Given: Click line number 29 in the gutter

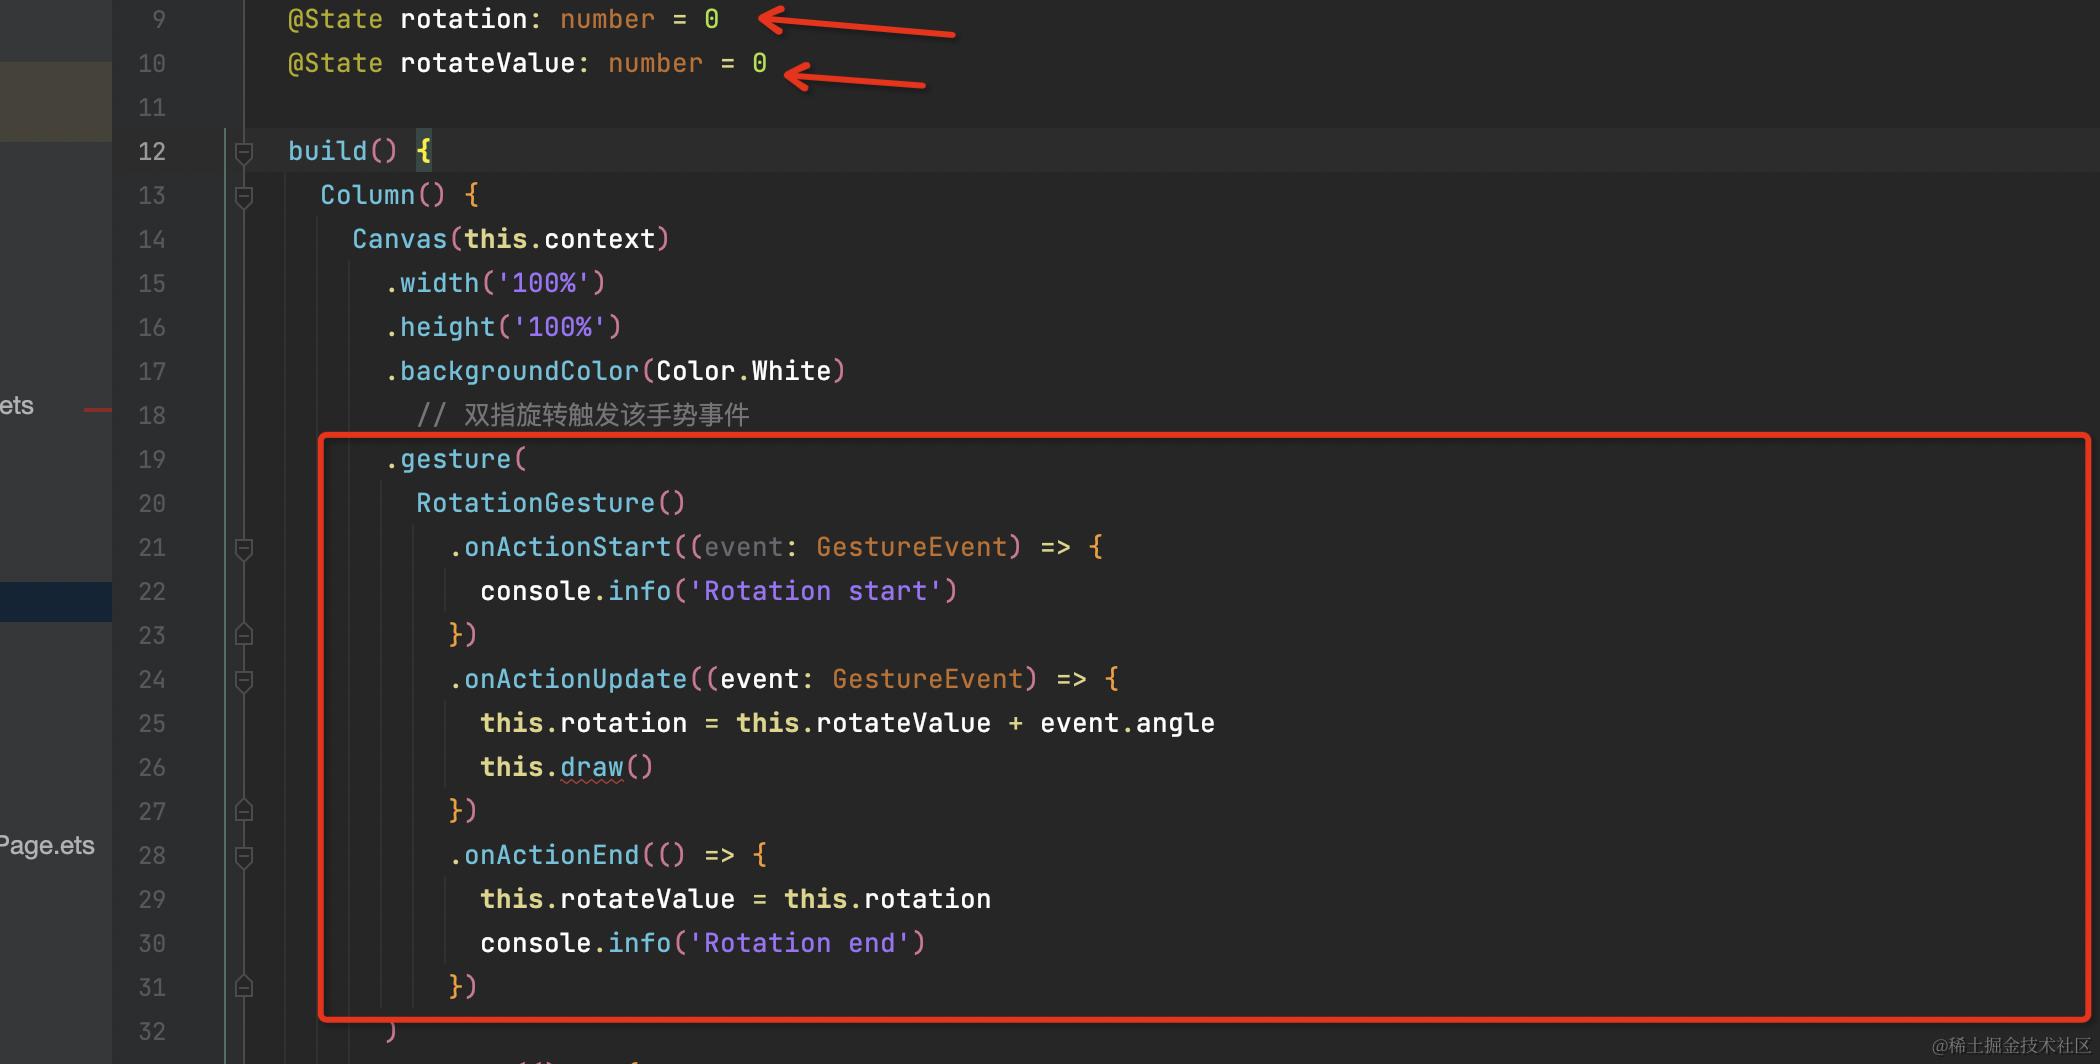Looking at the screenshot, I should tap(152, 899).
